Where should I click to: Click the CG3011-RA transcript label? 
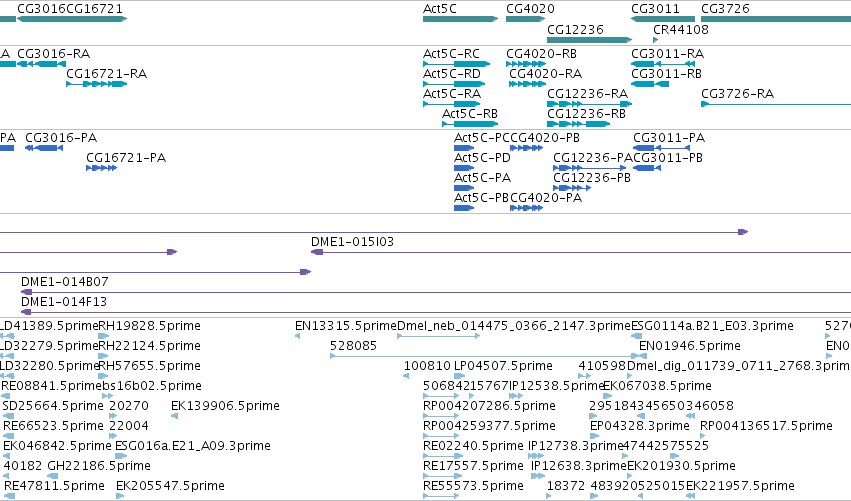click(667, 54)
